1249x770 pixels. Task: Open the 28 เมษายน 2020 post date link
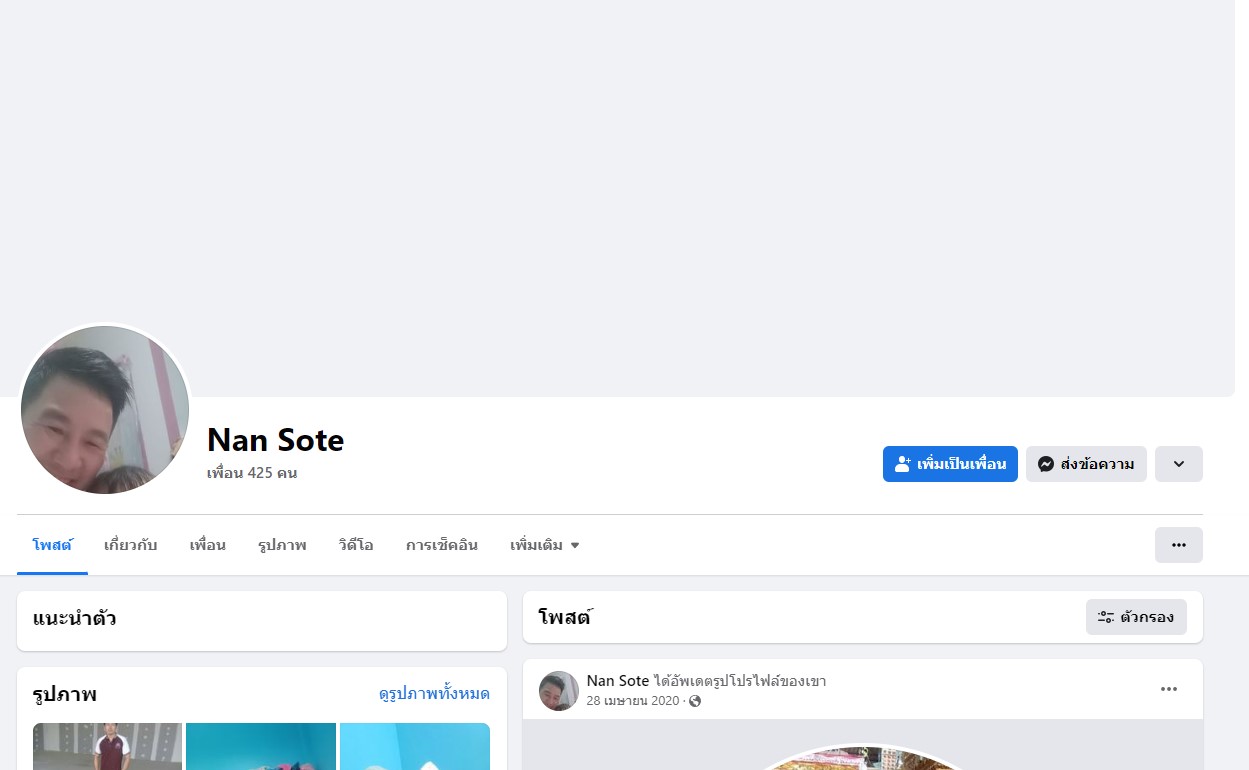coord(633,701)
